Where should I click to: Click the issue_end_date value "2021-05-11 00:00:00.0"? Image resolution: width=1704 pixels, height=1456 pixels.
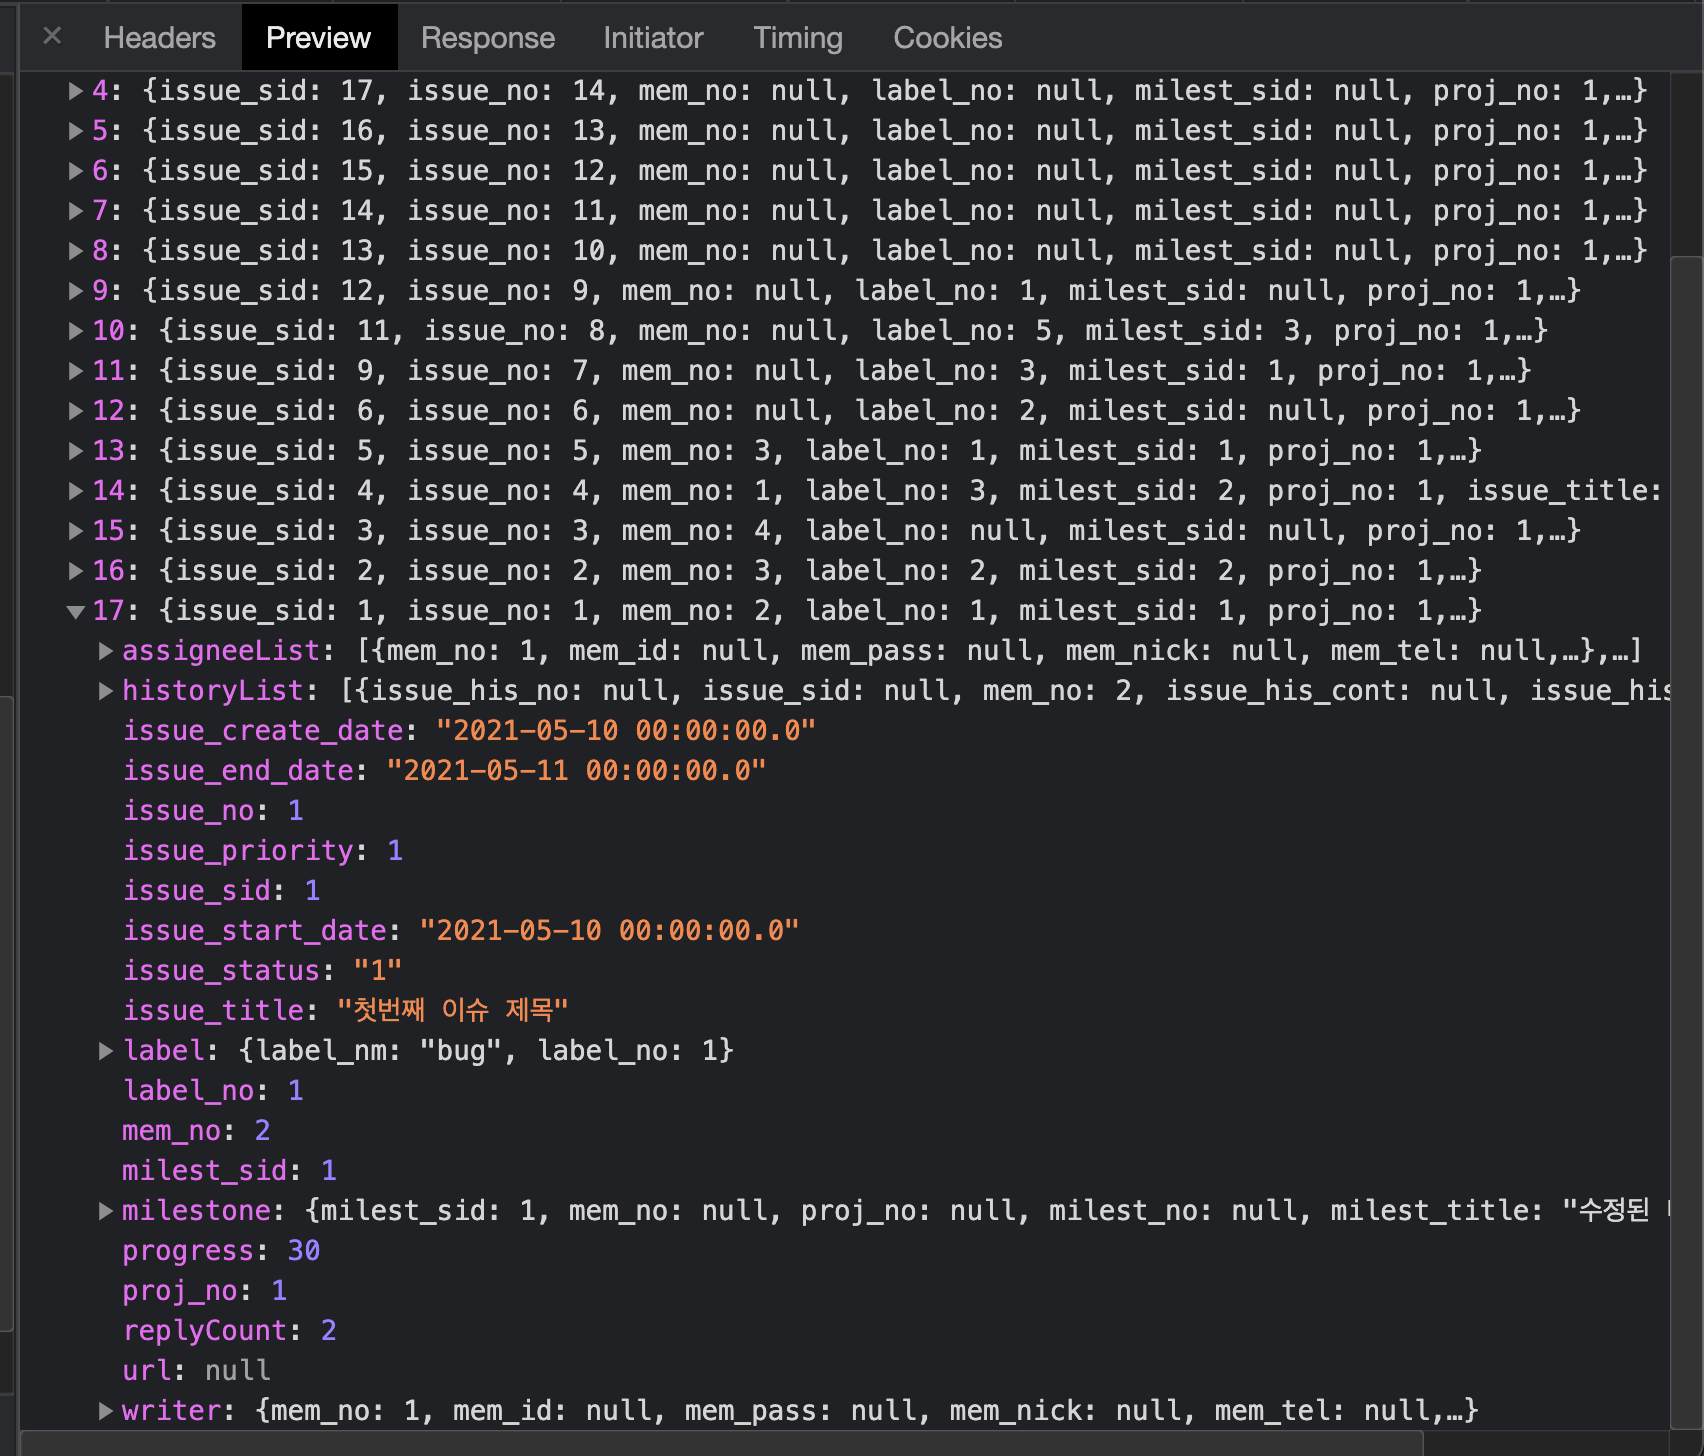click(576, 771)
